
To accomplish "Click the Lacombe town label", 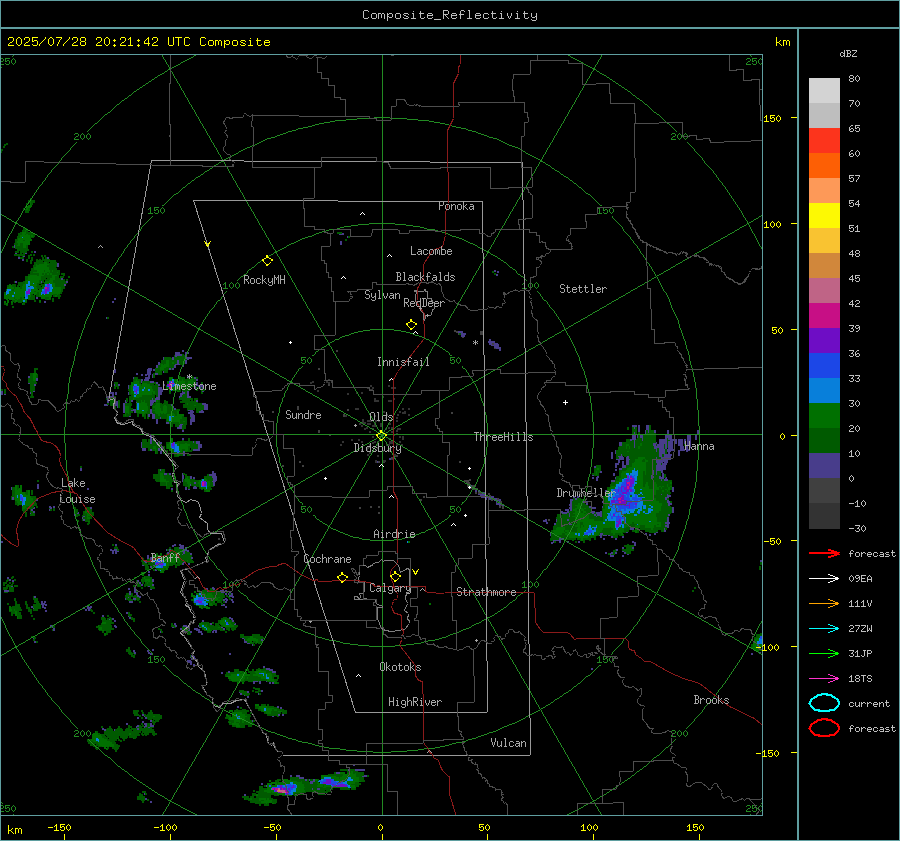I will [431, 251].
